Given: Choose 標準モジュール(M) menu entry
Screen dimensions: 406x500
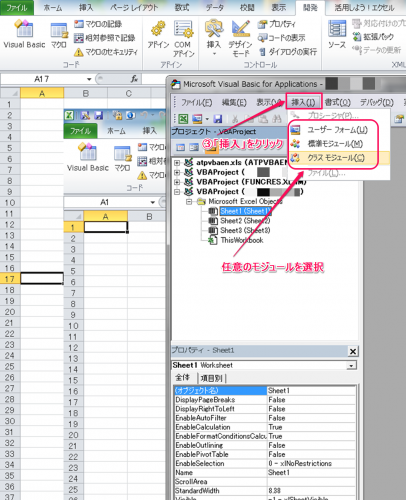Looking at the screenshot, I should [x=335, y=144].
